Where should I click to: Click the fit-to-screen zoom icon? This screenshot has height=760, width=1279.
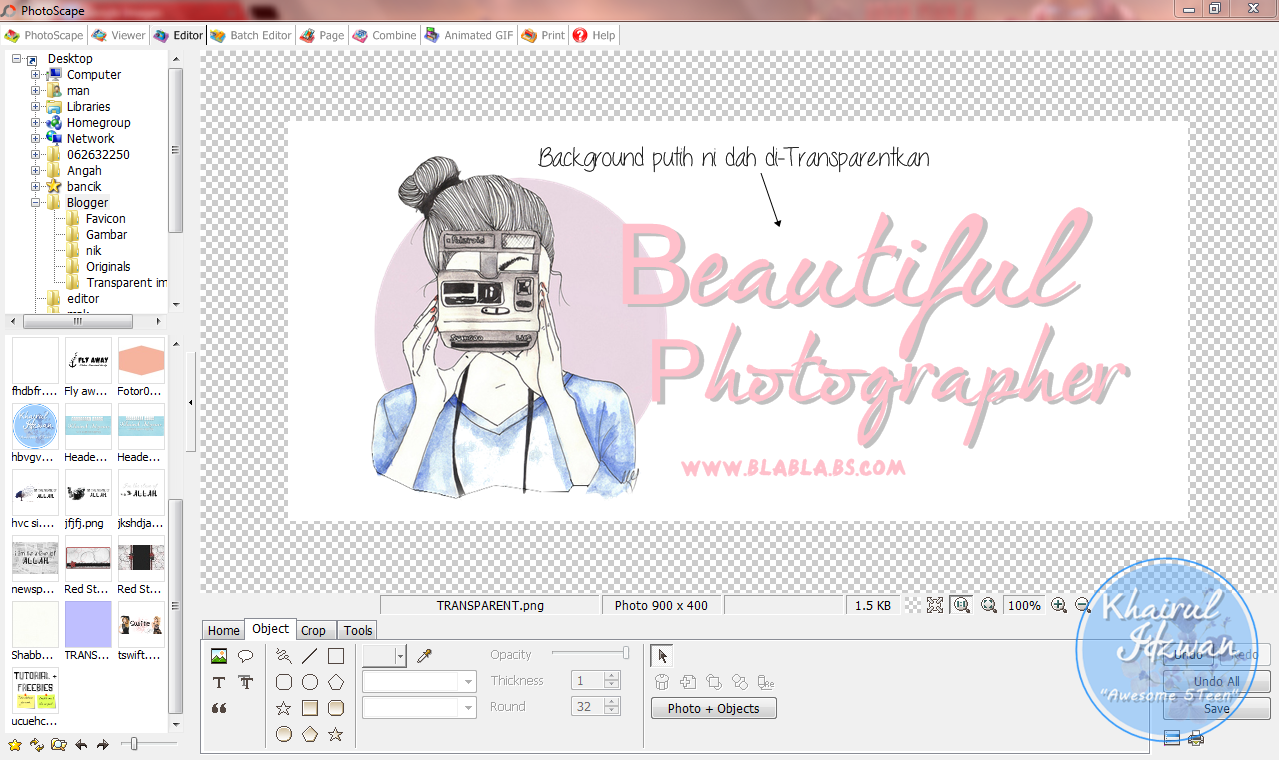coord(935,605)
